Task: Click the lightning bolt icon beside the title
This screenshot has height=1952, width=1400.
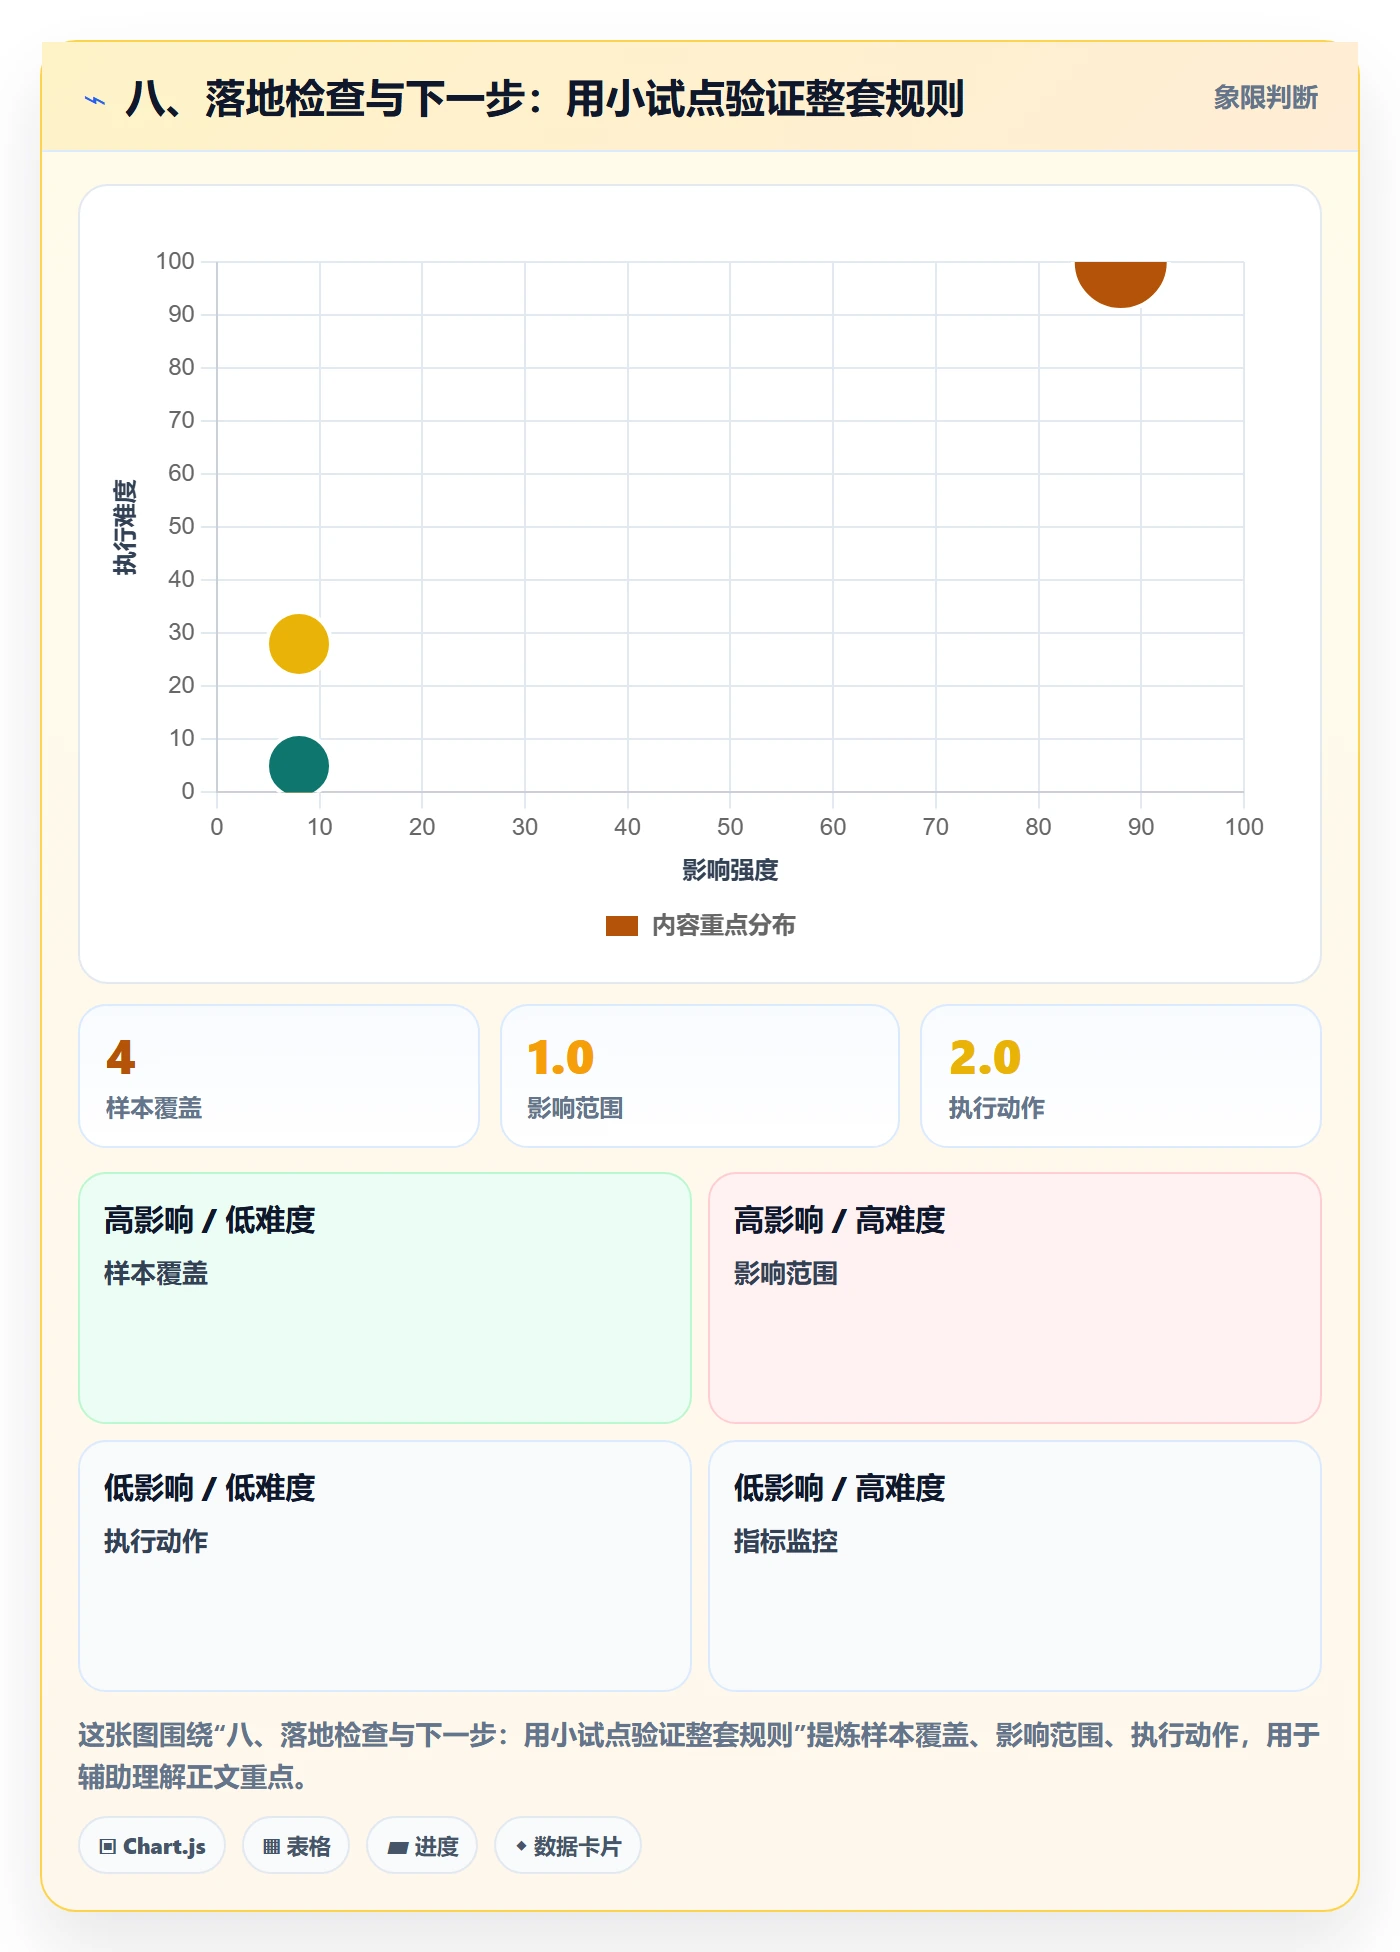Action: [x=95, y=100]
